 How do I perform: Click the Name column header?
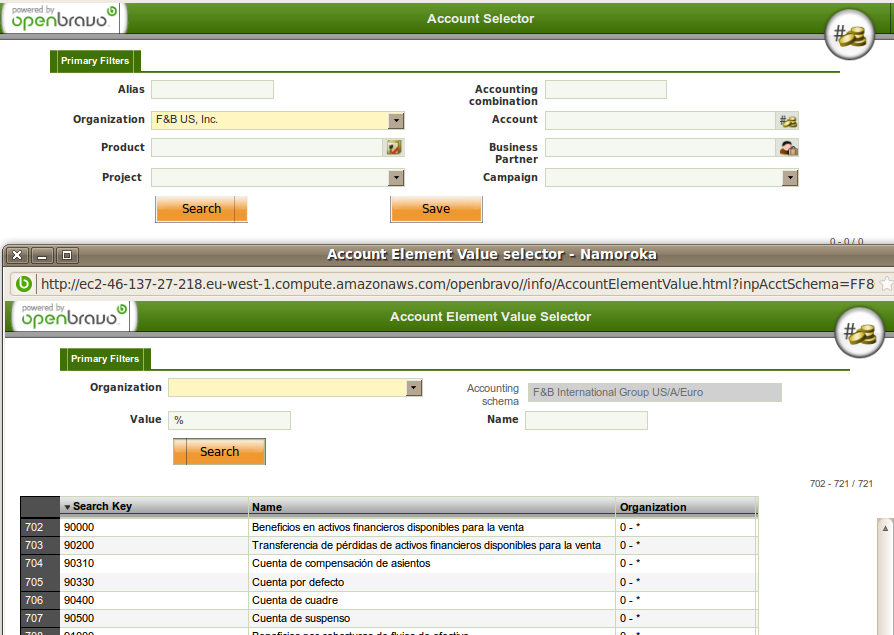pos(432,506)
